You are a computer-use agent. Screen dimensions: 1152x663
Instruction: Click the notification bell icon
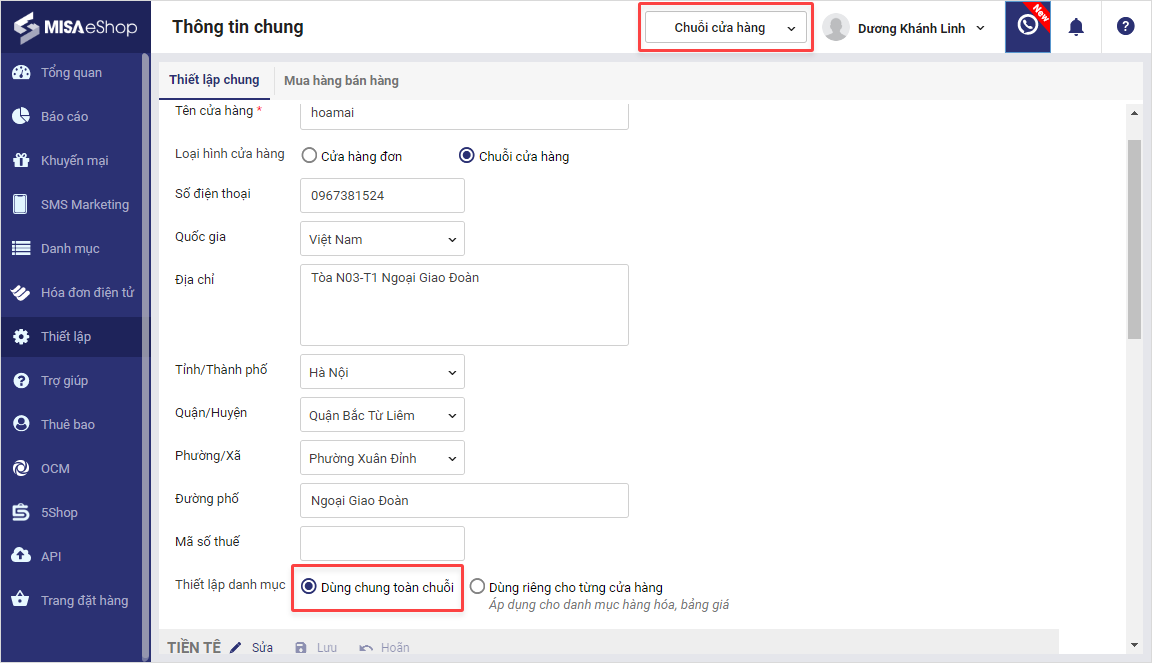(x=1076, y=27)
